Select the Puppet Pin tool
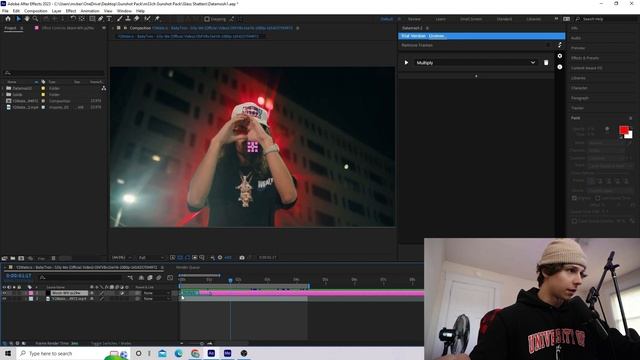Viewport: 640px width, 360px height. 157,19
